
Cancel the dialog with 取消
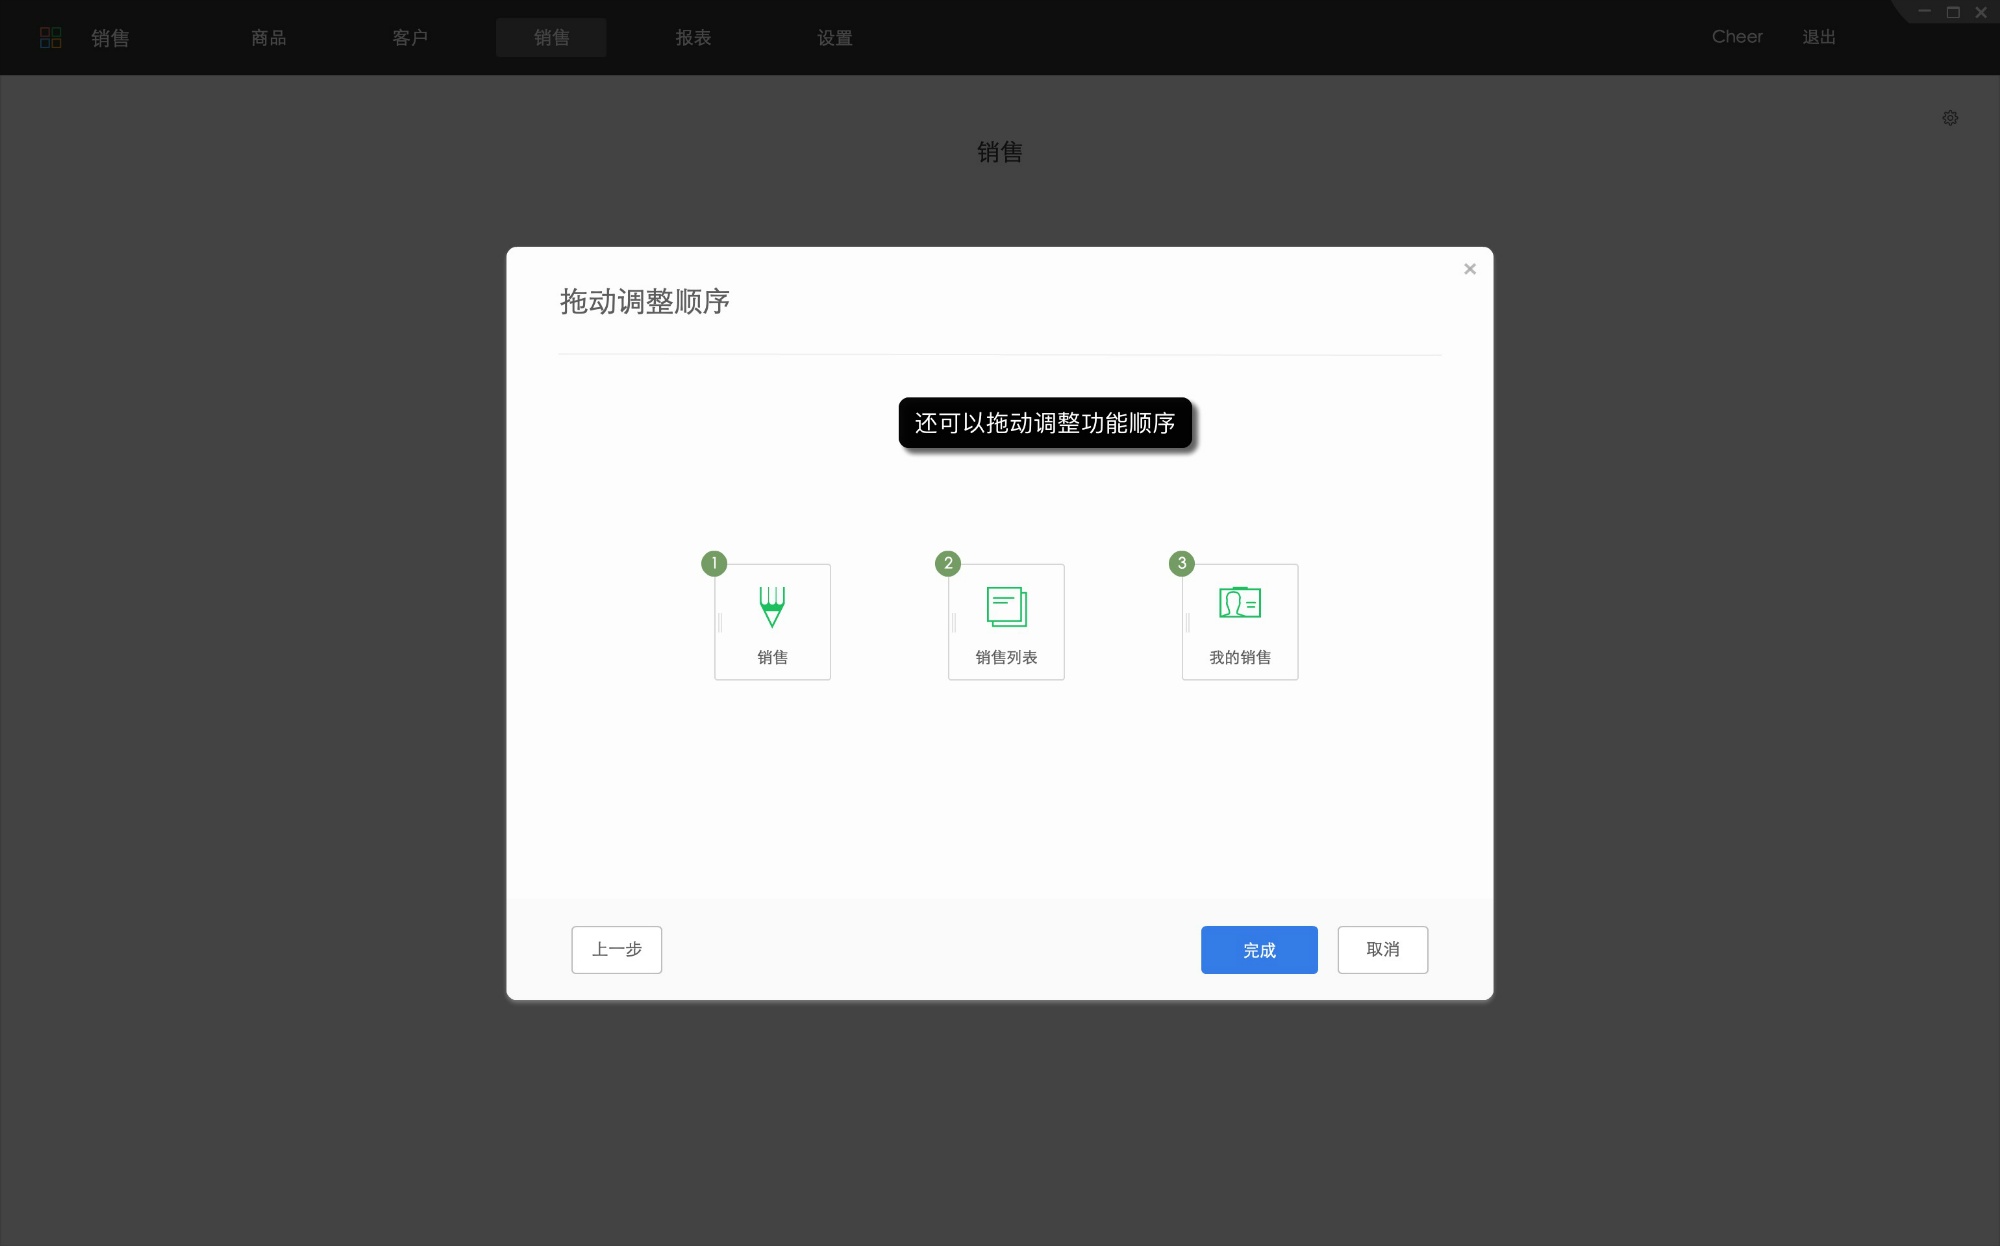1382,950
